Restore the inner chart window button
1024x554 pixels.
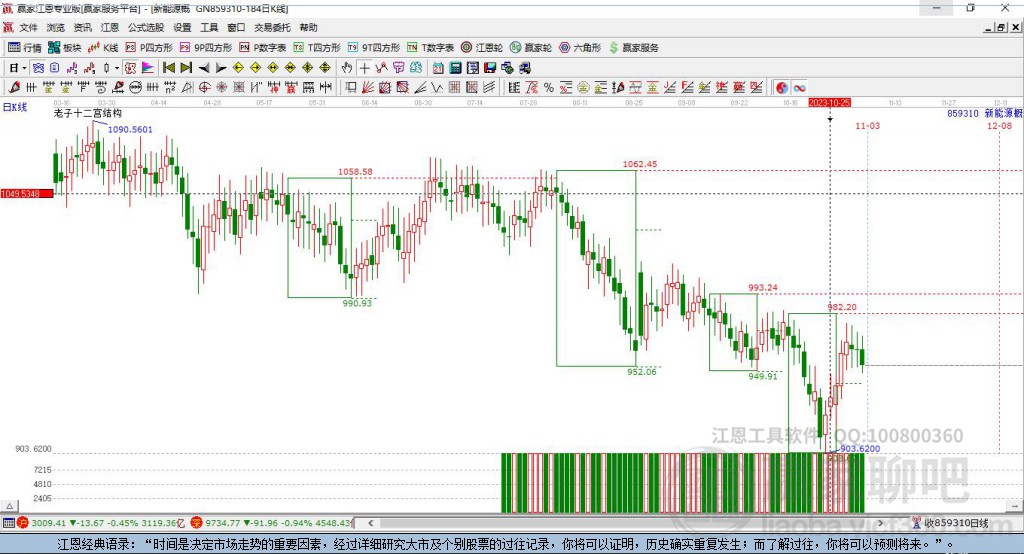click(x=1001, y=27)
